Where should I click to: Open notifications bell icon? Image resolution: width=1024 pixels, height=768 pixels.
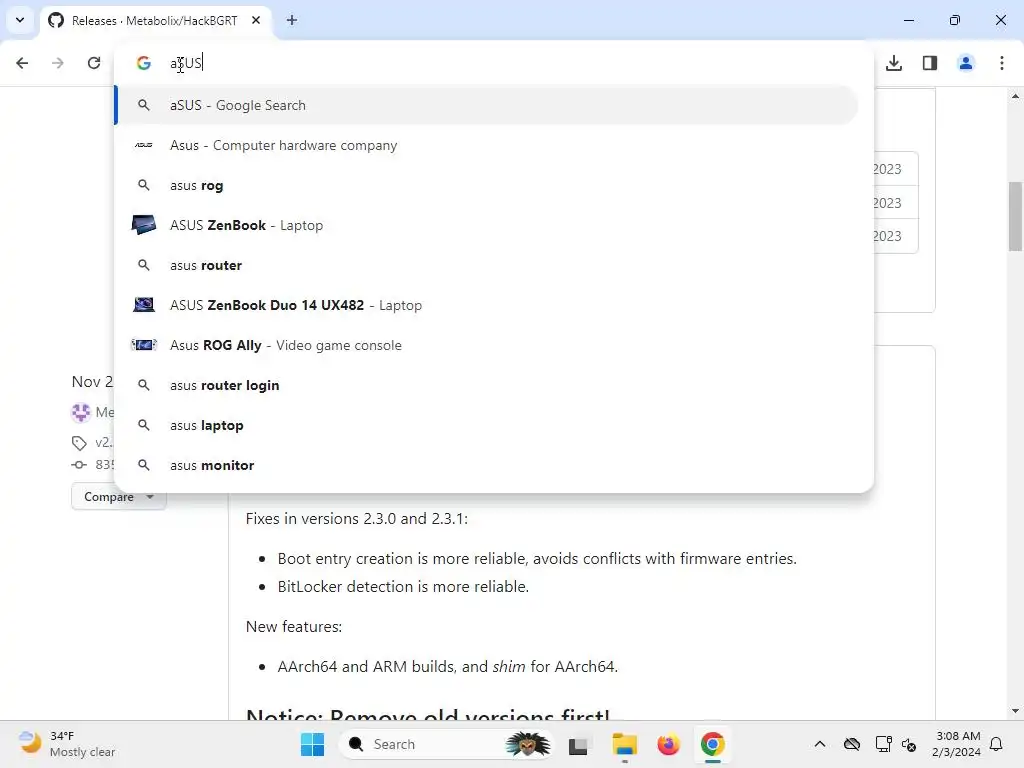(x=997, y=744)
